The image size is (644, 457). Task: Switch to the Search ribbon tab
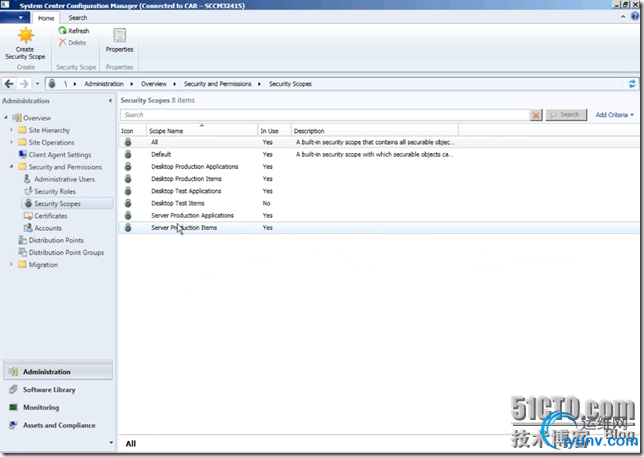tap(78, 18)
